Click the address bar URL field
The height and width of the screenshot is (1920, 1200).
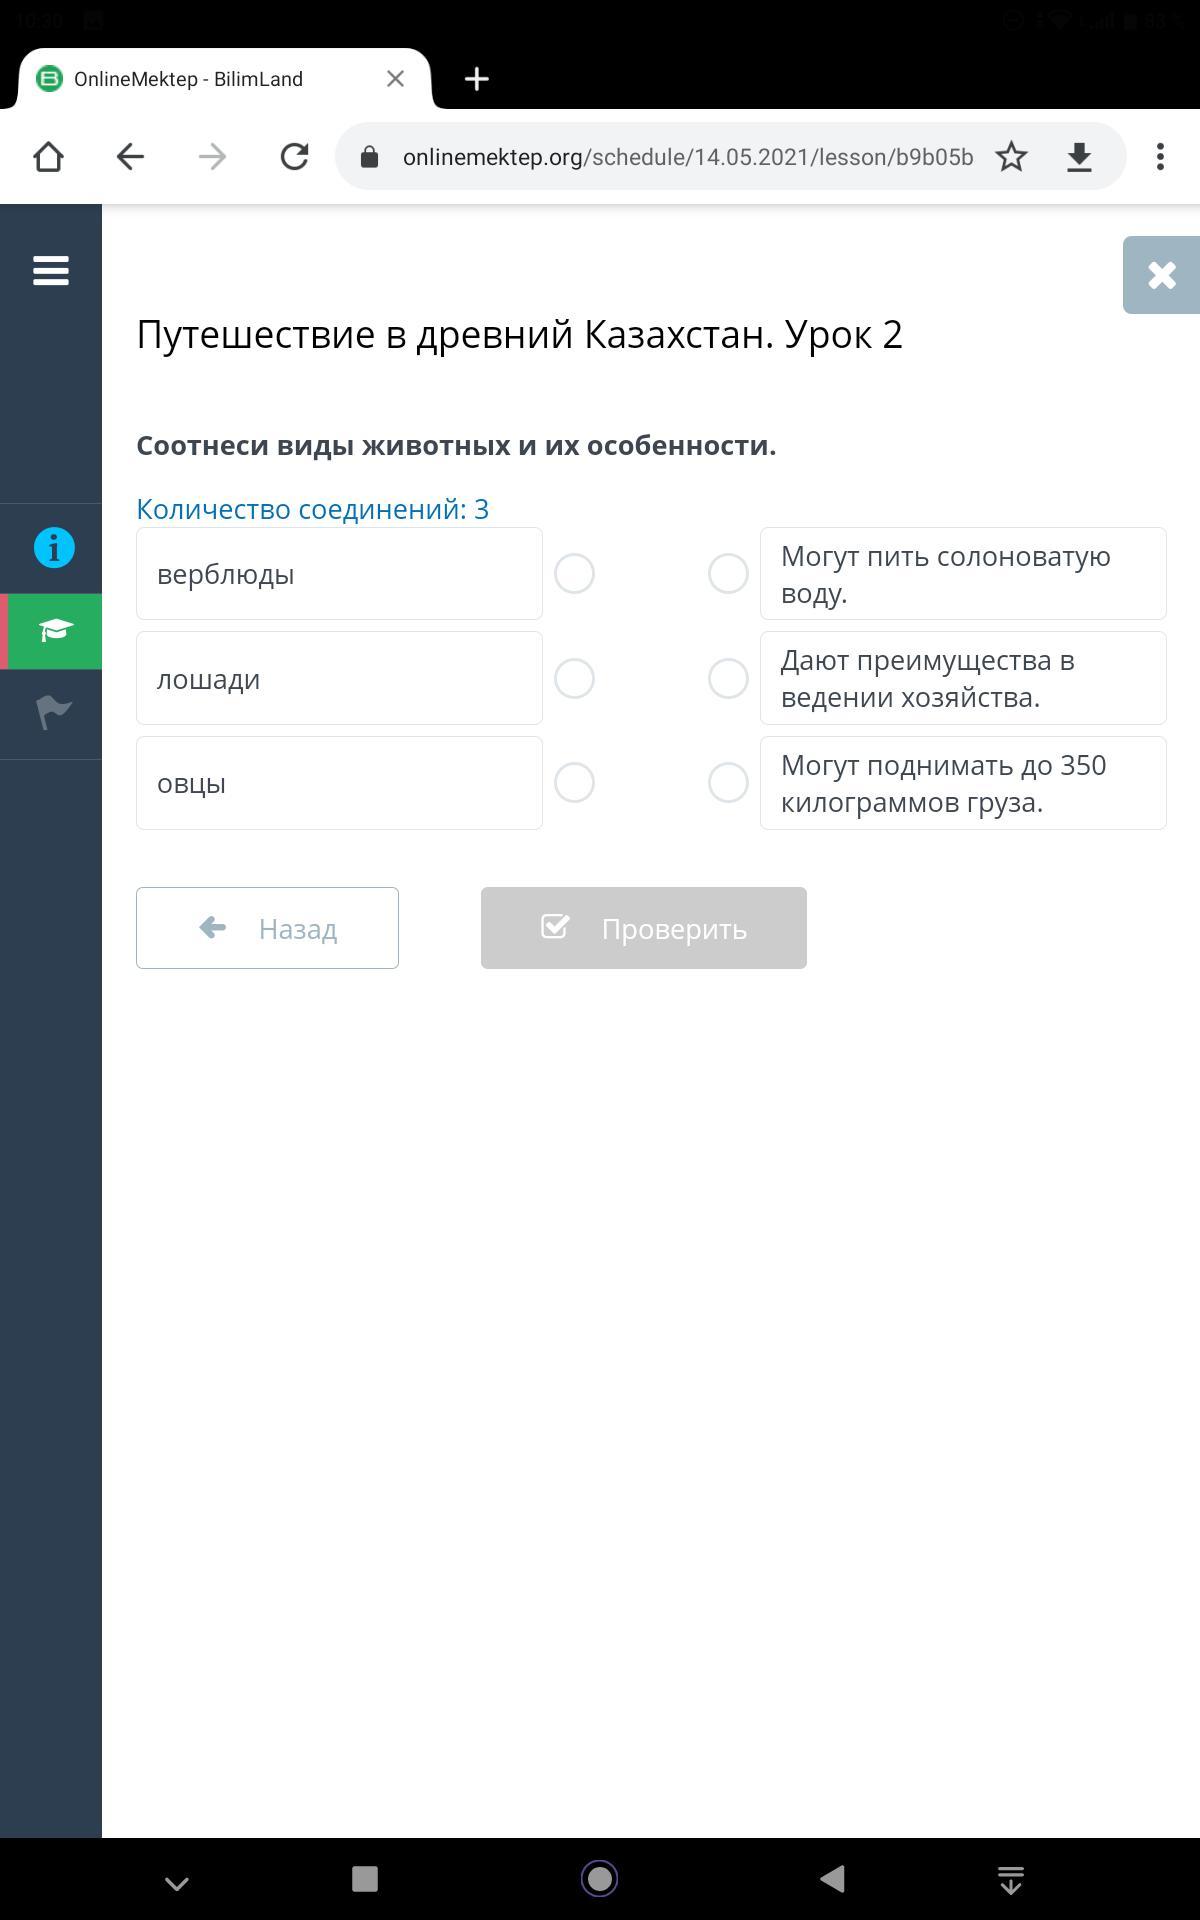pyautogui.click(x=687, y=157)
